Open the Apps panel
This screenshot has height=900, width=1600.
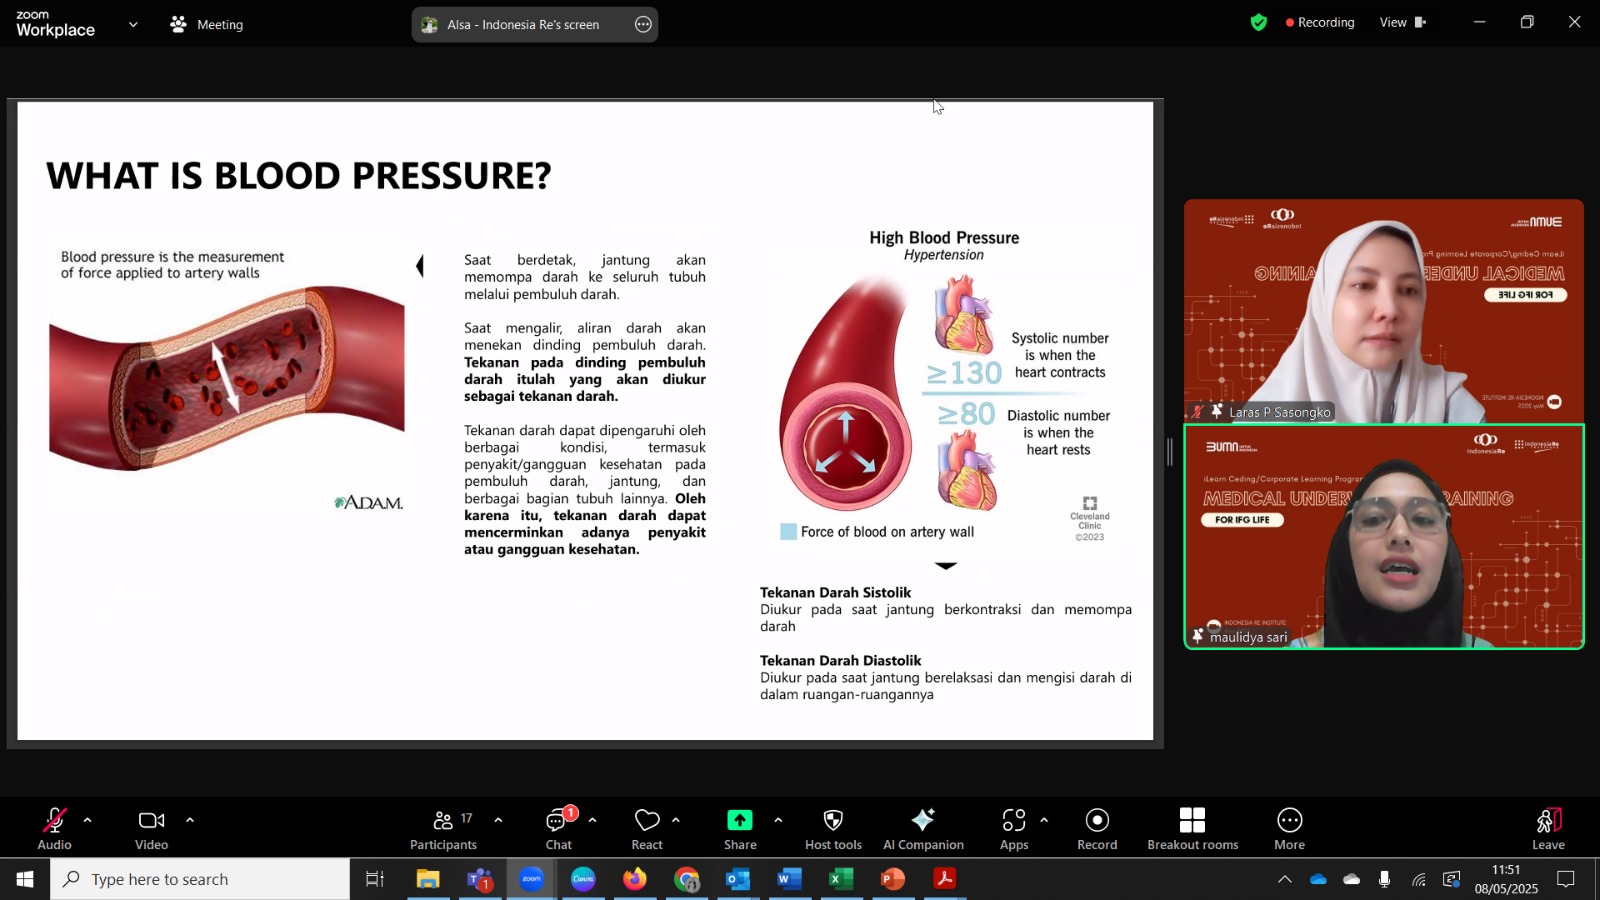point(1014,829)
